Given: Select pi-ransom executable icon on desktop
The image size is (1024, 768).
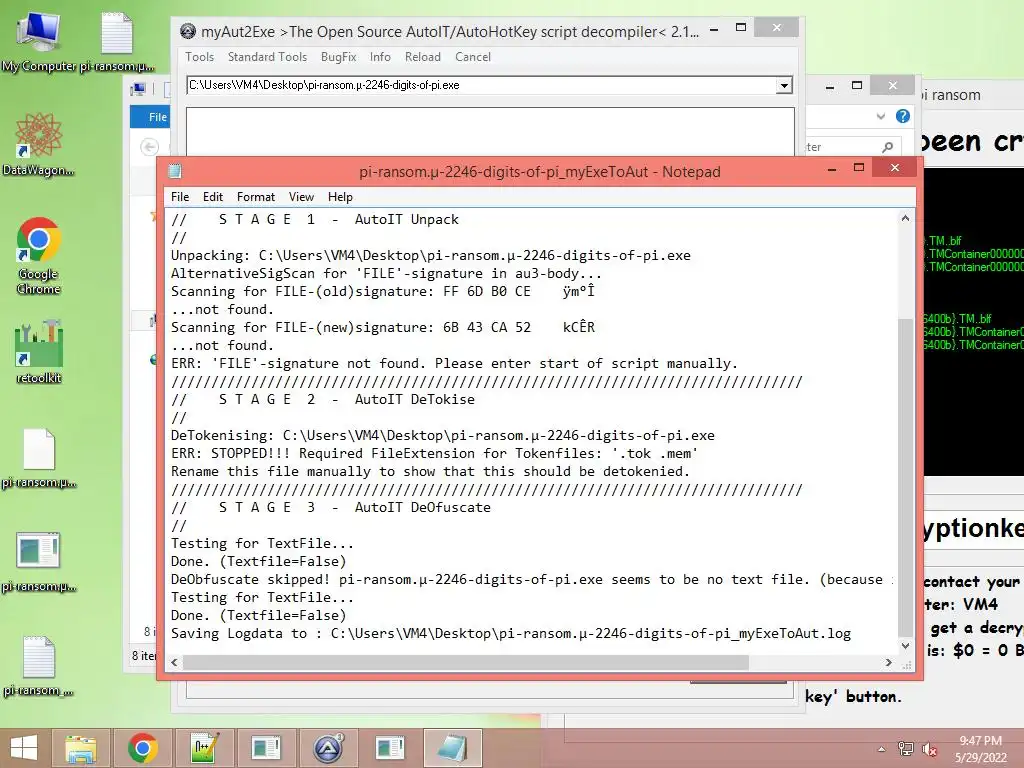Looking at the screenshot, I should point(39,562).
